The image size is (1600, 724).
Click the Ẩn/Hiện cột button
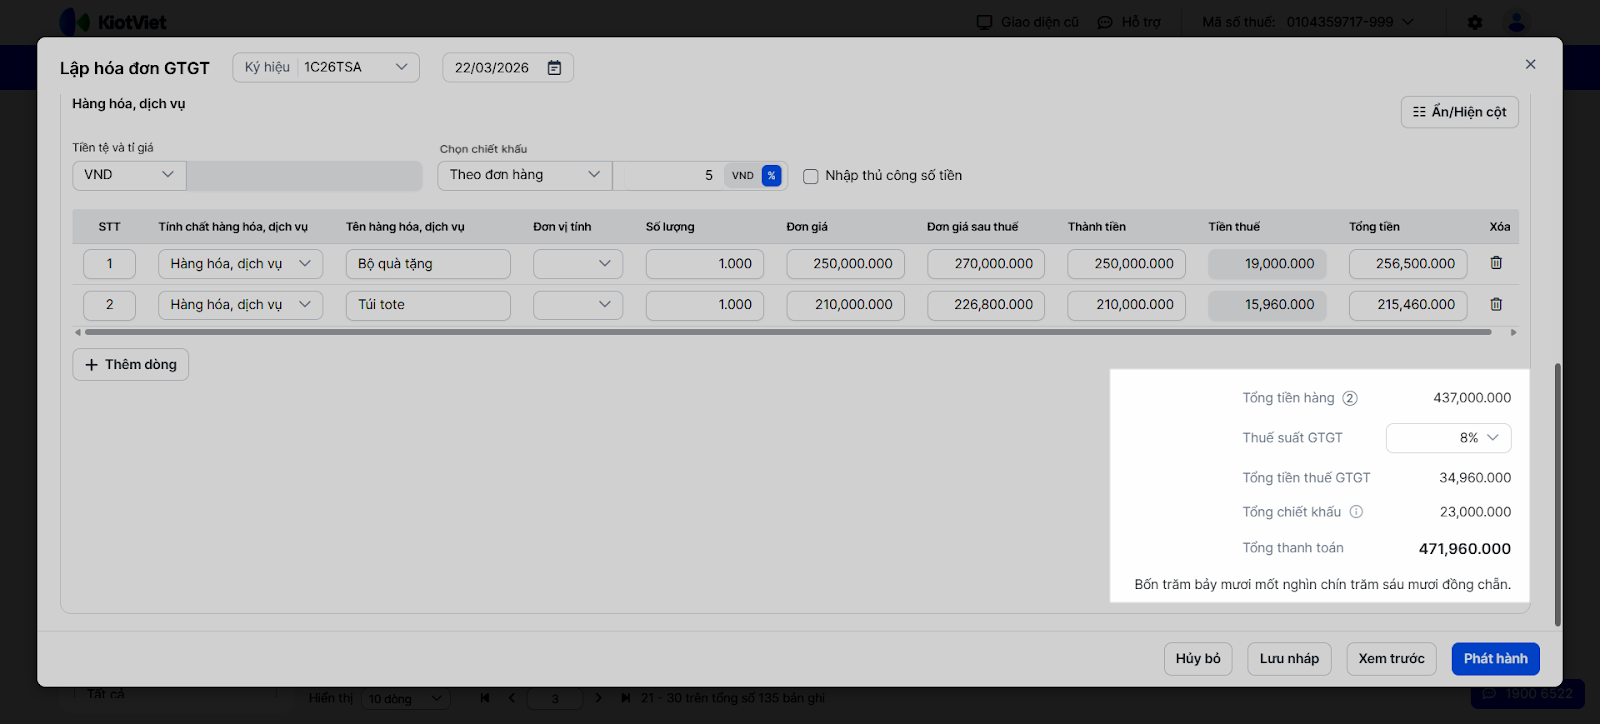click(1460, 112)
